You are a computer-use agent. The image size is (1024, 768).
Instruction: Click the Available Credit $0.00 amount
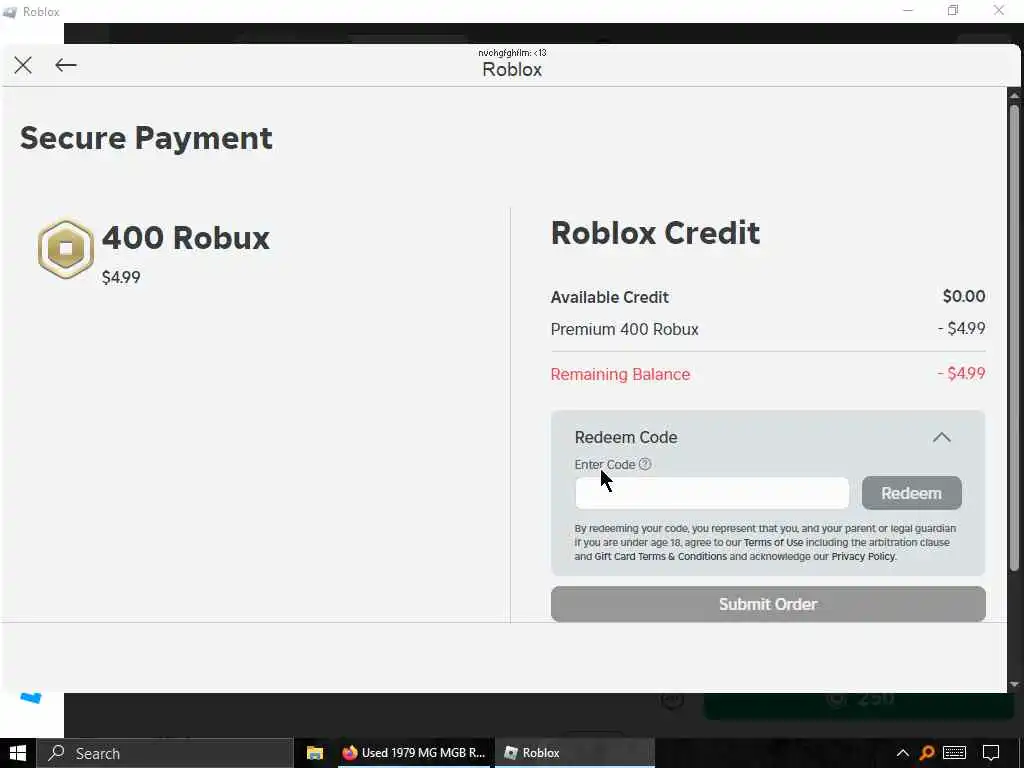pyautogui.click(x=964, y=296)
